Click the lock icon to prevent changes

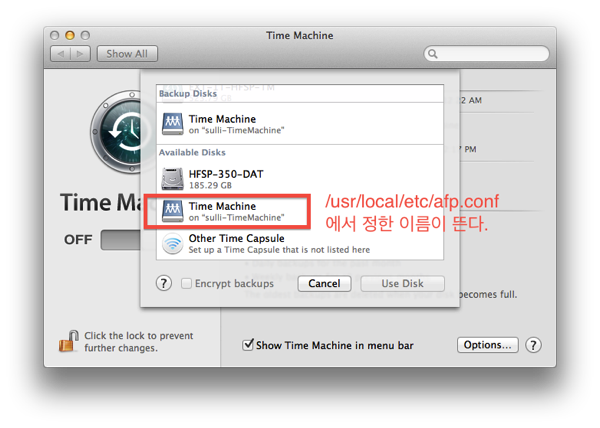coord(69,341)
